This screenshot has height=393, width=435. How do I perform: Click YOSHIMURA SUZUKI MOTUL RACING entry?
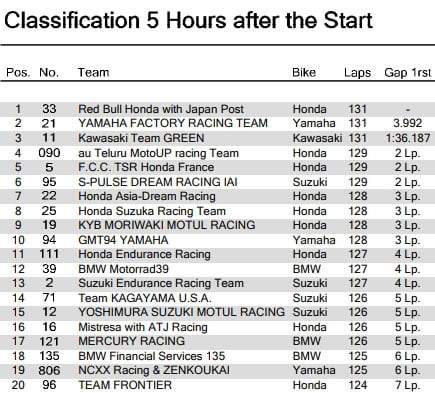(182, 312)
